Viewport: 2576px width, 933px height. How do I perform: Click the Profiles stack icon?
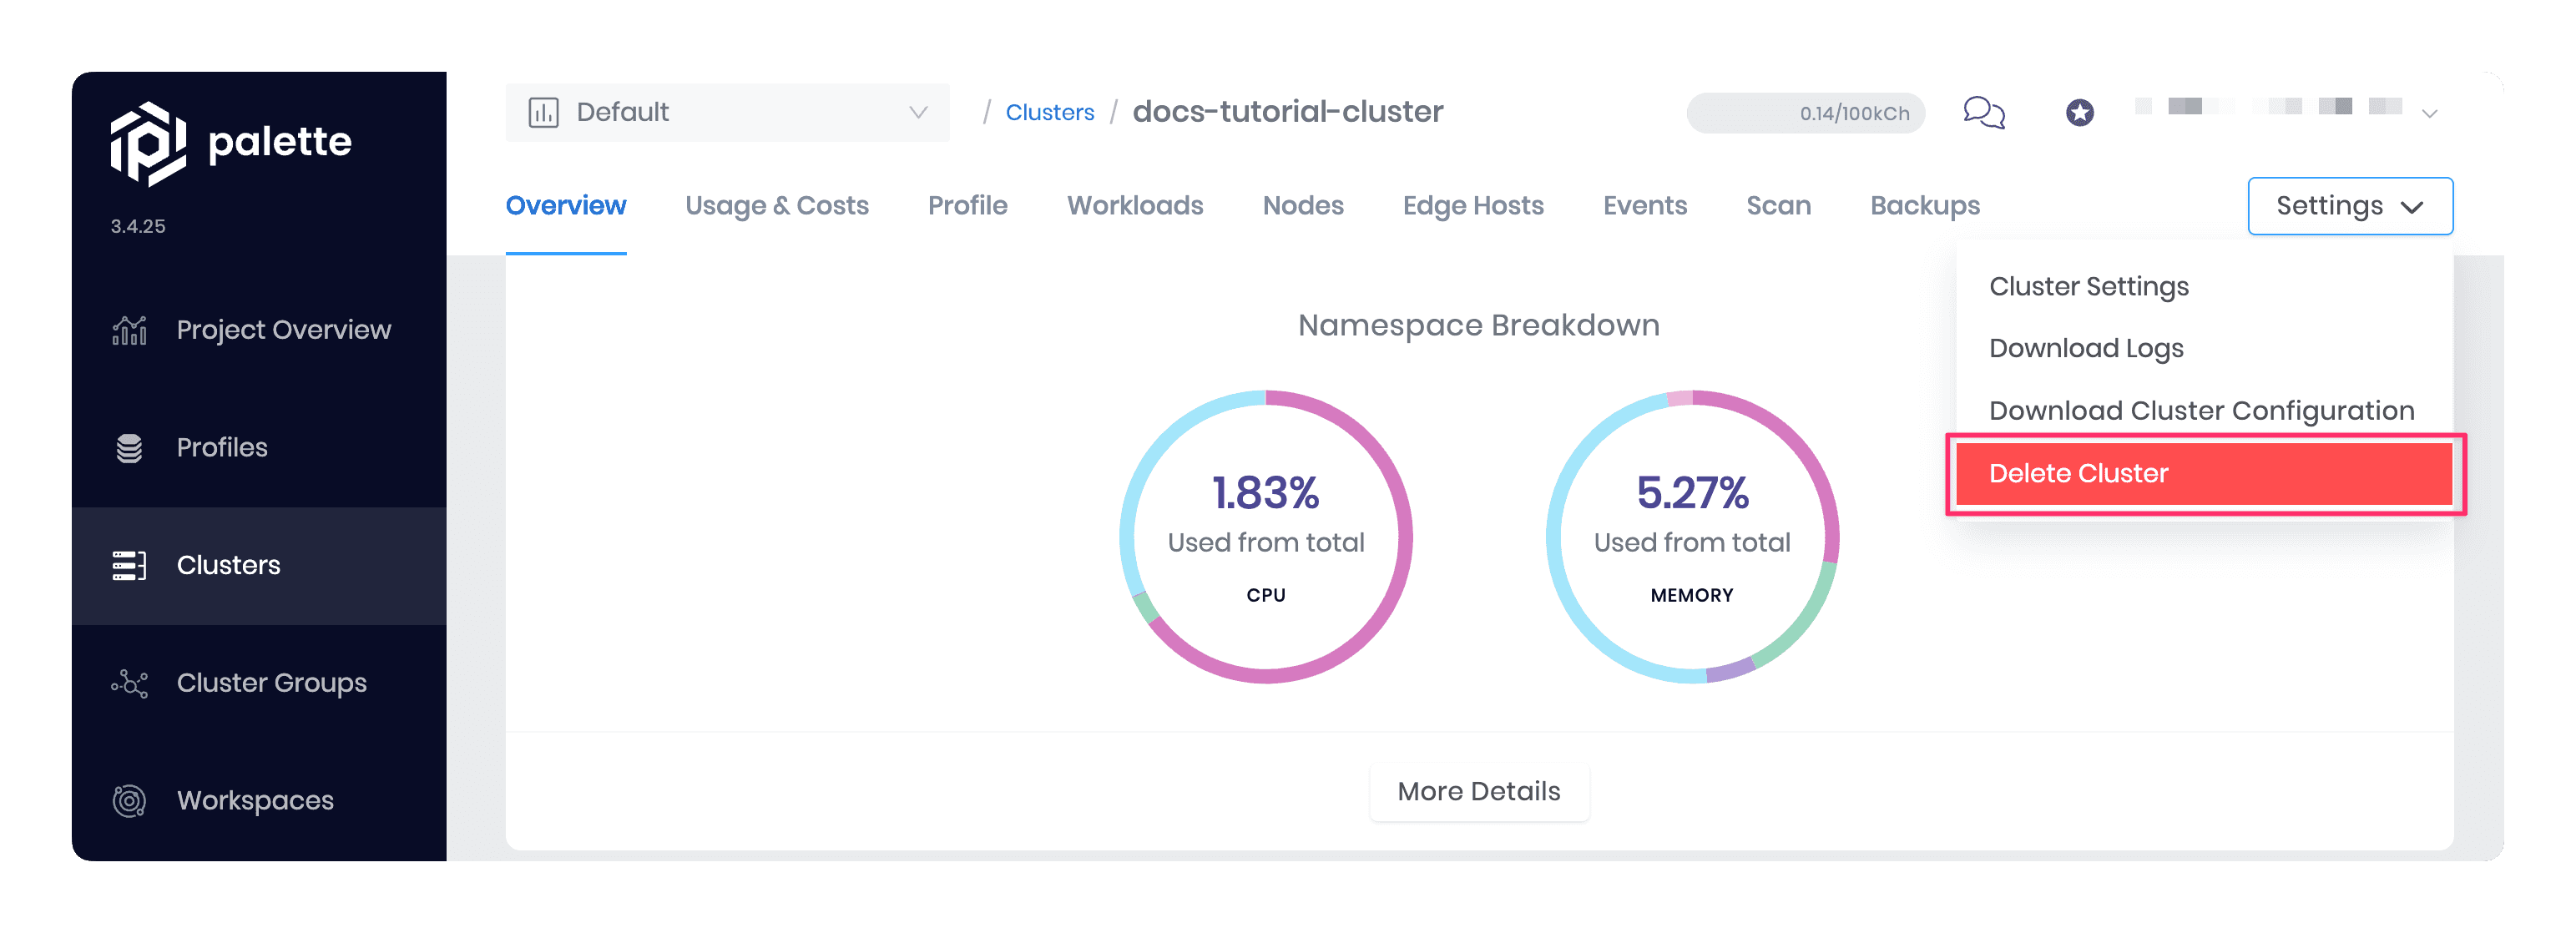(x=129, y=448)
